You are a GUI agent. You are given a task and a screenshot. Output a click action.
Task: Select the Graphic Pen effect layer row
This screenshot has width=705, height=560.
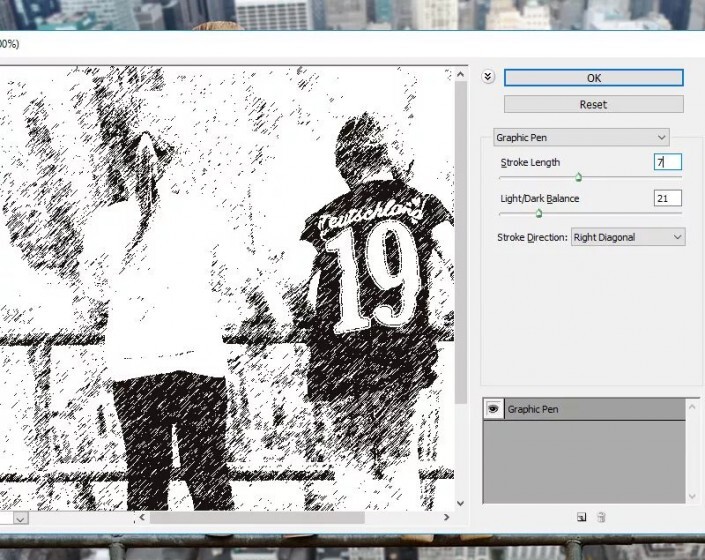[590, 409]
